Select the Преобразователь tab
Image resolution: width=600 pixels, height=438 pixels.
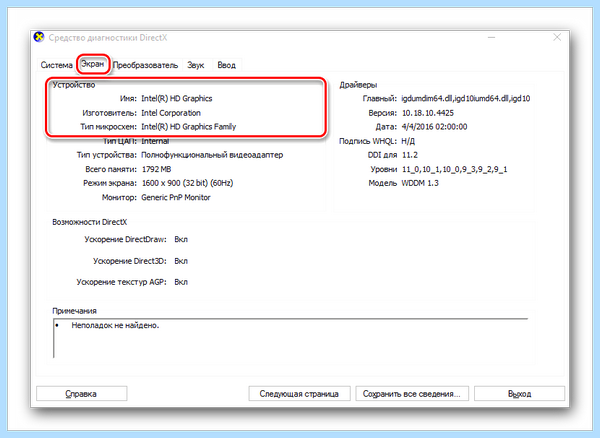[x=145, y=65]
